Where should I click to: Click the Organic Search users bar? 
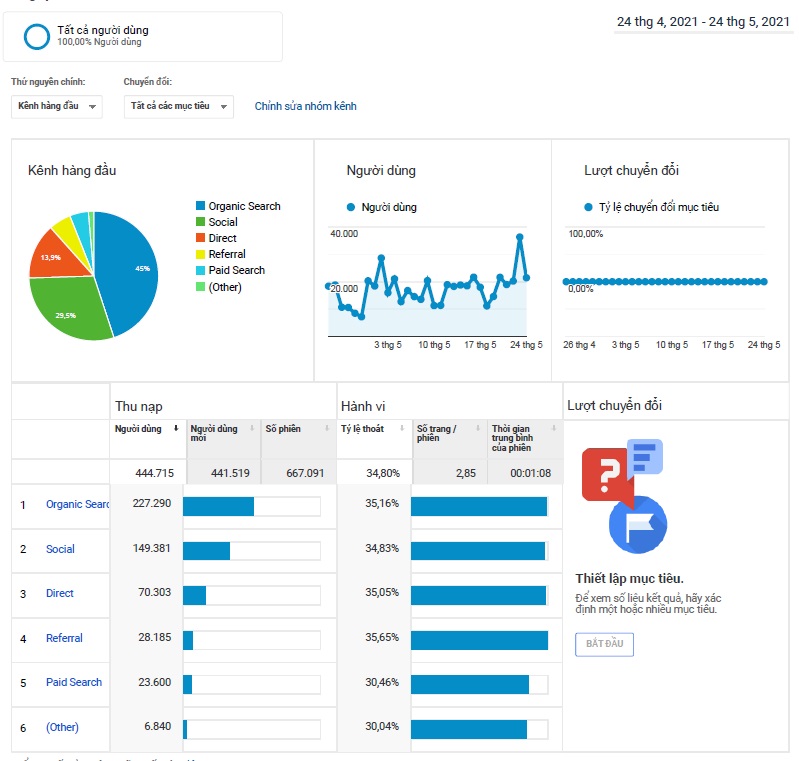[218, 507]
